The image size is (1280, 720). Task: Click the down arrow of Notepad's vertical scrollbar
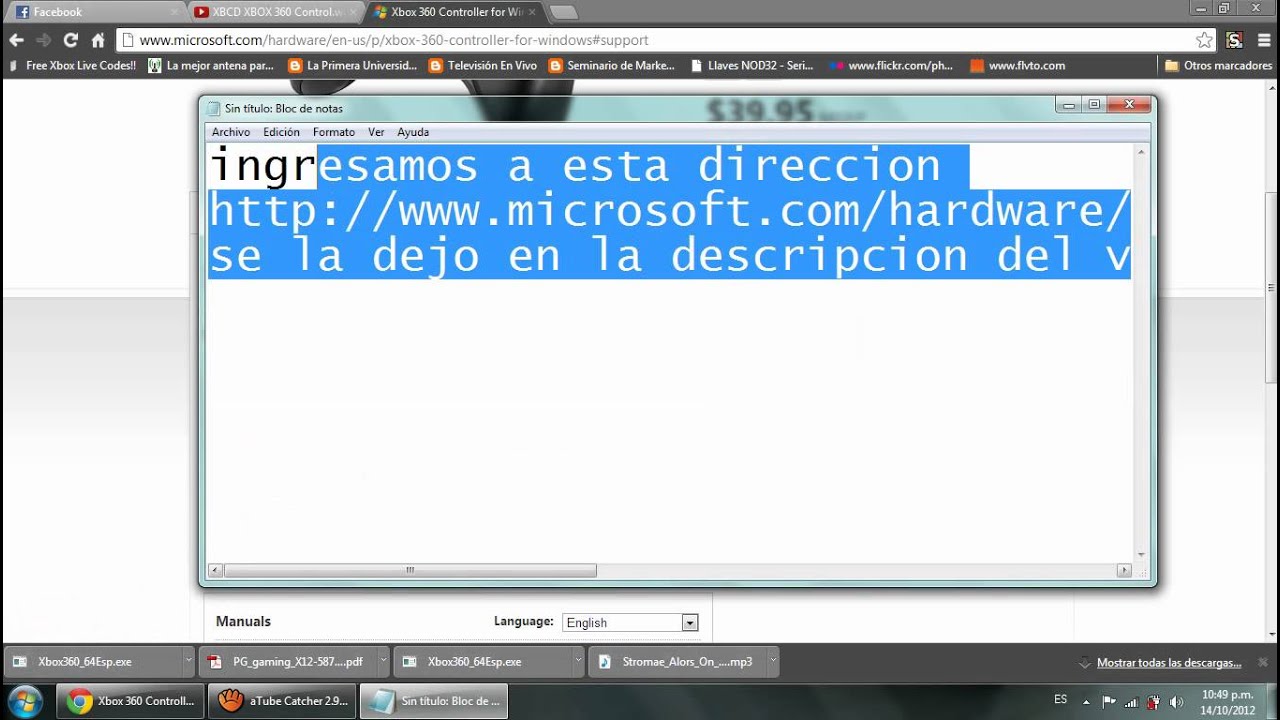point(1141,554)
